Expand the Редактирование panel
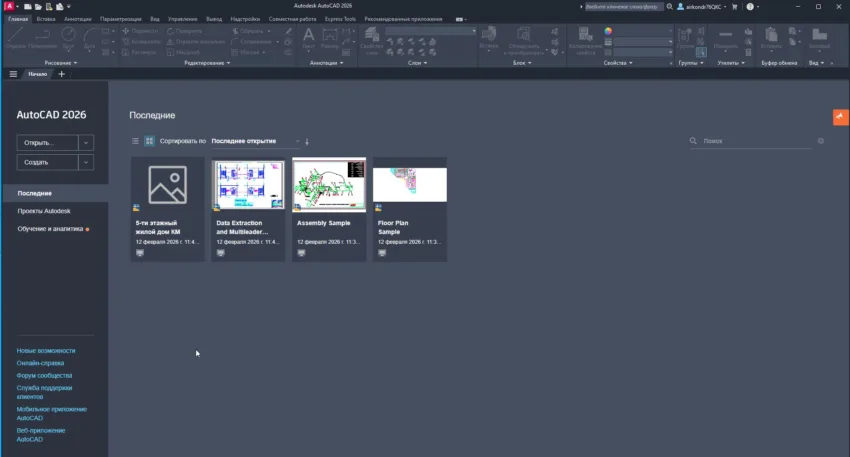Viewport: 850px width, 457px height. pyautogui.click(x=207, y=63)
